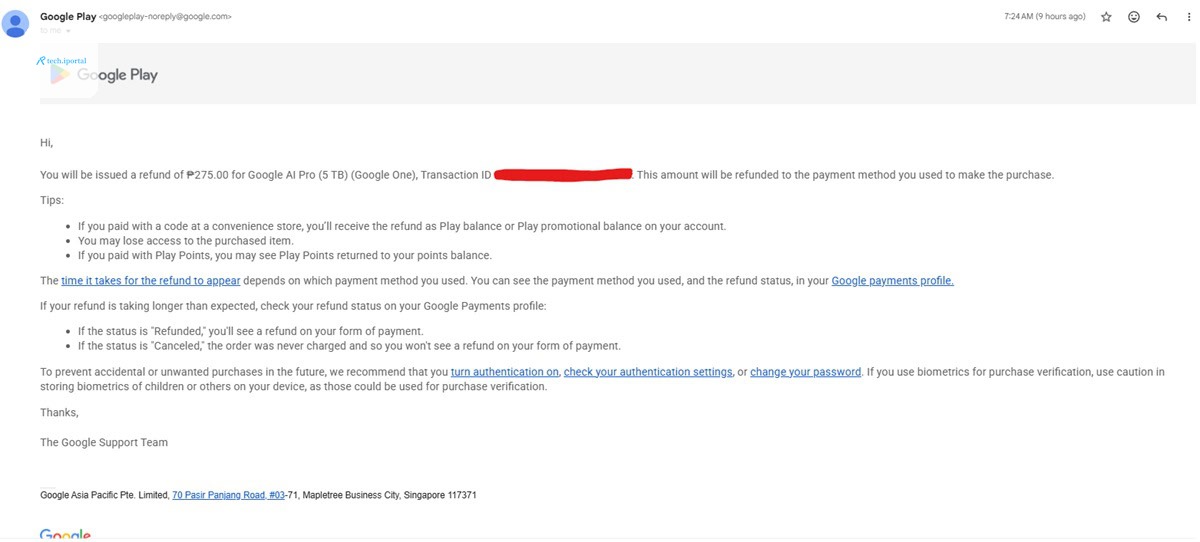Screen dimensions: 1200x542
Task: Click the 'You may lose access' tip line
Action: coord(185,241)
